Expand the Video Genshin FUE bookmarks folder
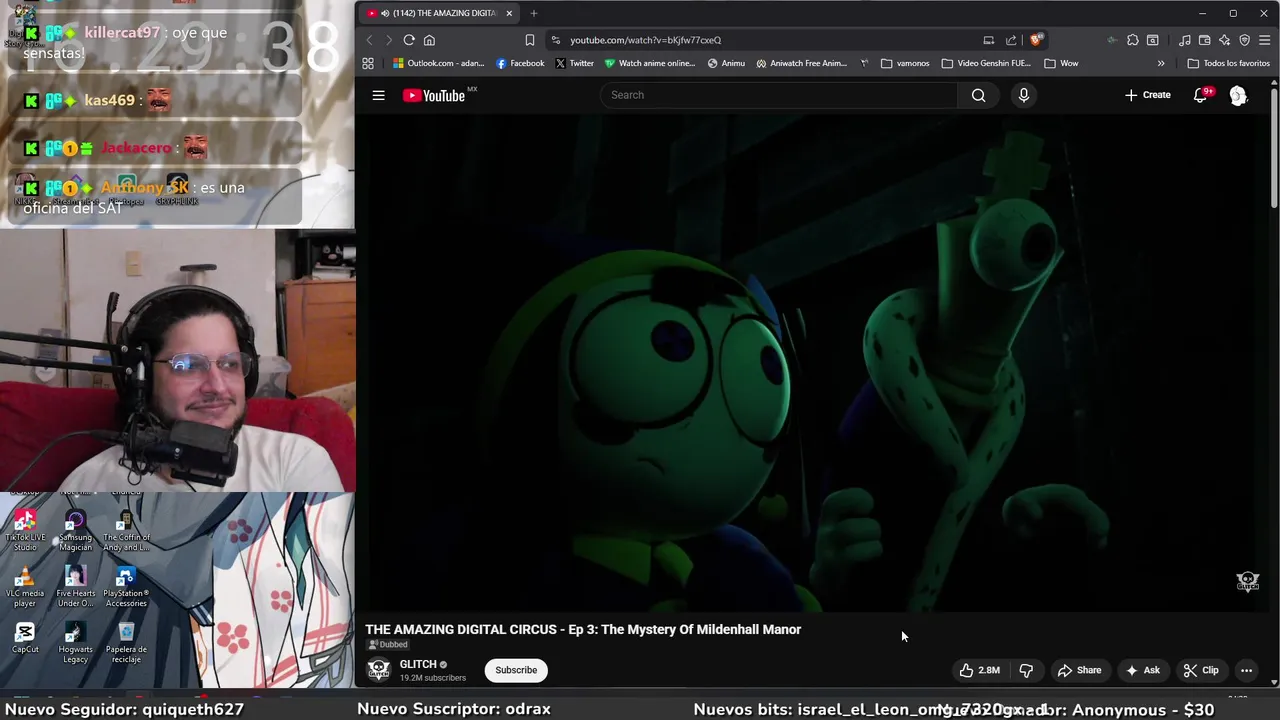This screenshot has height=720, width=1280. 986,63
